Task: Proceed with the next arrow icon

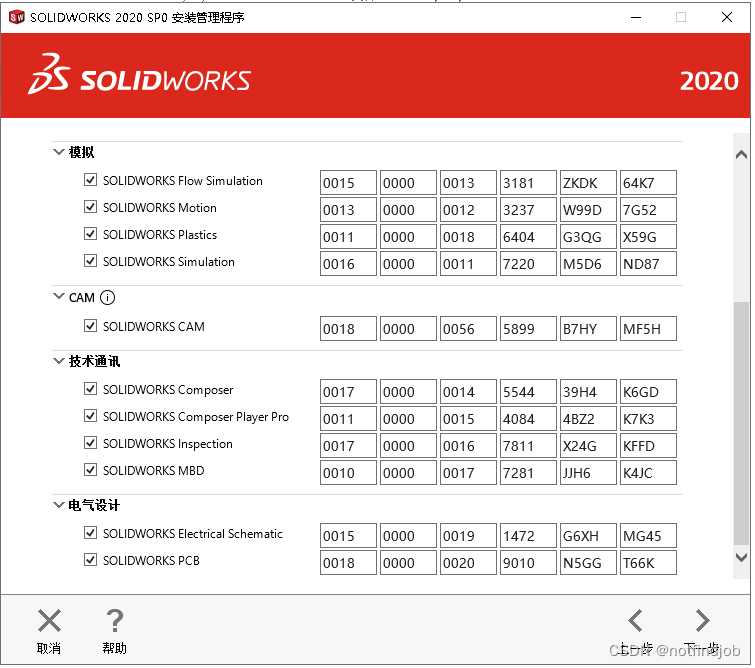Action: coord(702,621)
